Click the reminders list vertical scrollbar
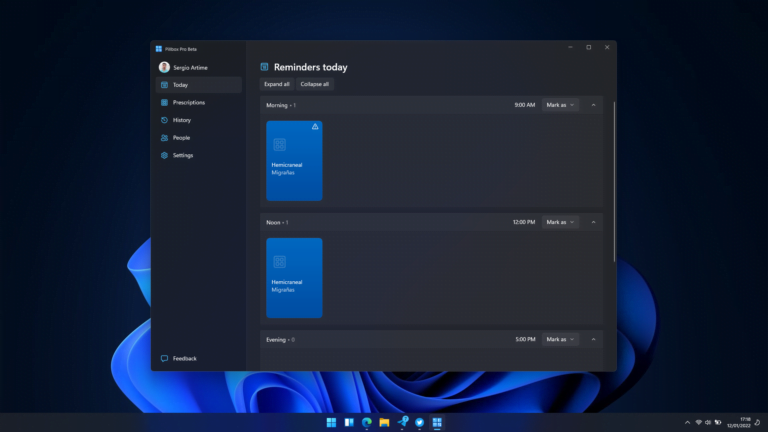Screen dimensions: 768x432 click(614, 181)
